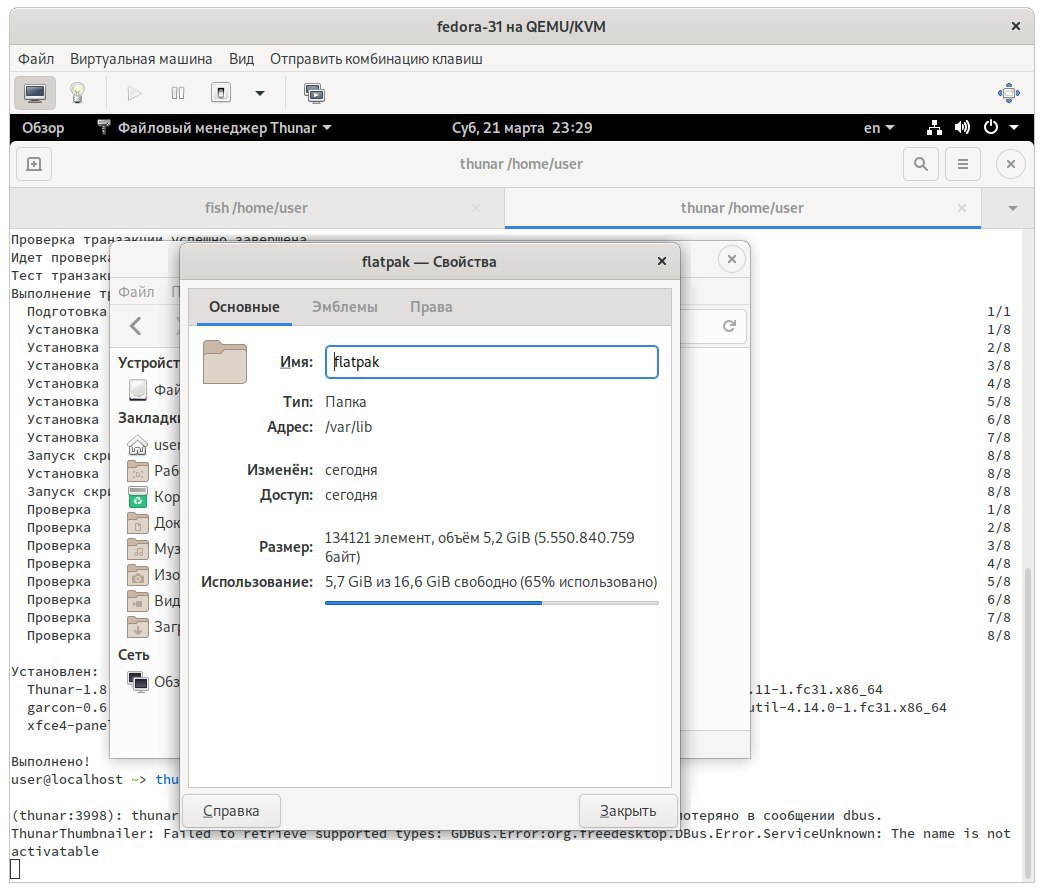Open terminal search
Viewport: 1044px width, 892px height.
[921, 164]
